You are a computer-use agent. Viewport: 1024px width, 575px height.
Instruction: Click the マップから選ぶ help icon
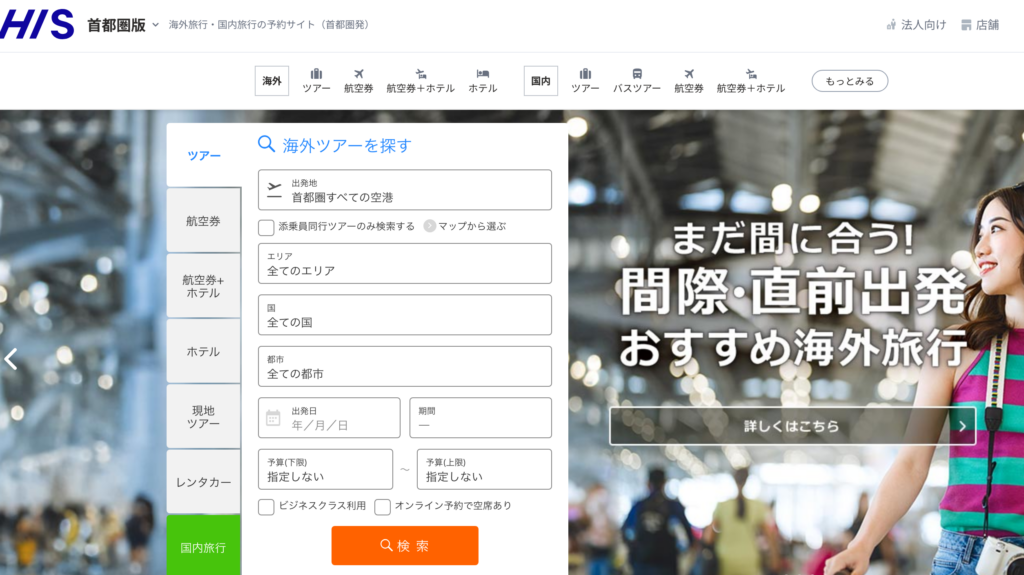click(430, 226)
